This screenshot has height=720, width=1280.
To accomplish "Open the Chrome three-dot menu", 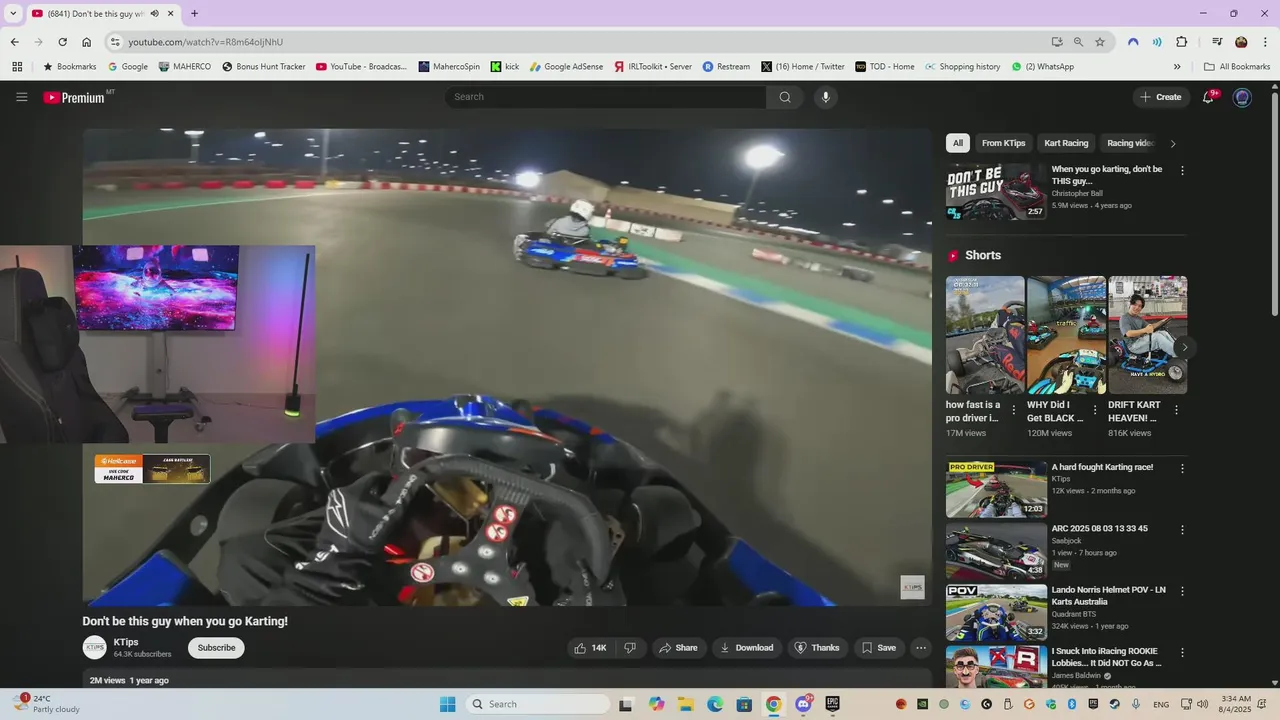I will point(1265,42).
